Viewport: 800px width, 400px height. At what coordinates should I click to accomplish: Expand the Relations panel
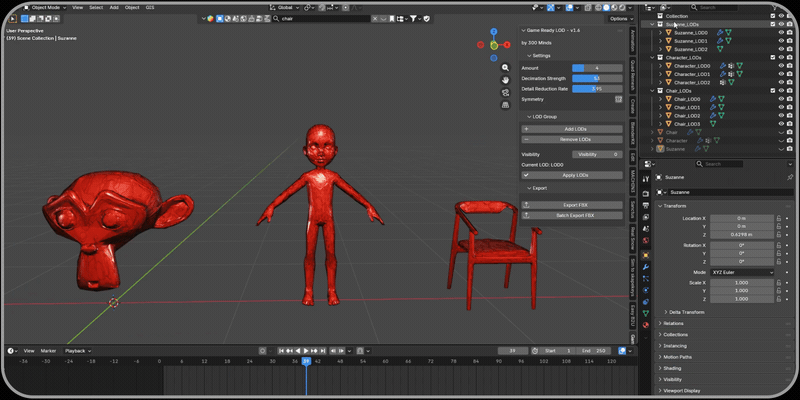pos(673,323)
